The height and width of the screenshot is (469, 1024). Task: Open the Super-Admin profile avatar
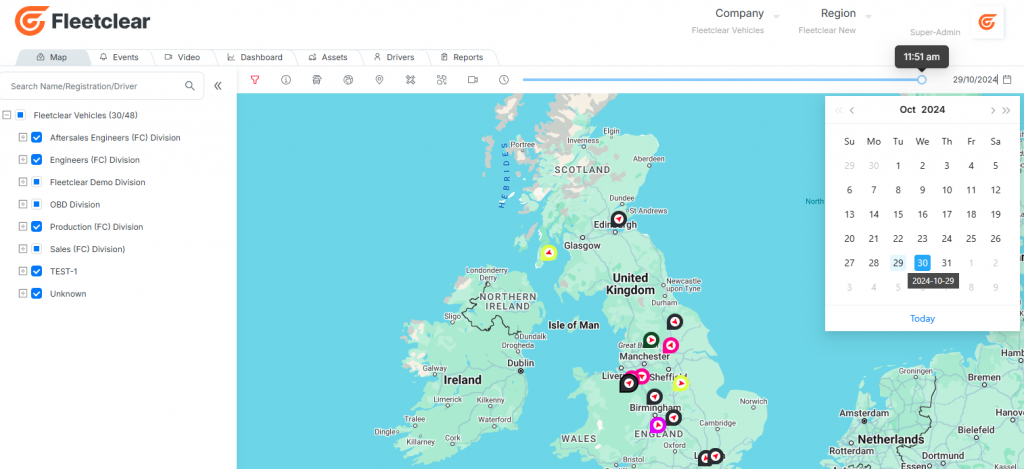pos(986,22)
